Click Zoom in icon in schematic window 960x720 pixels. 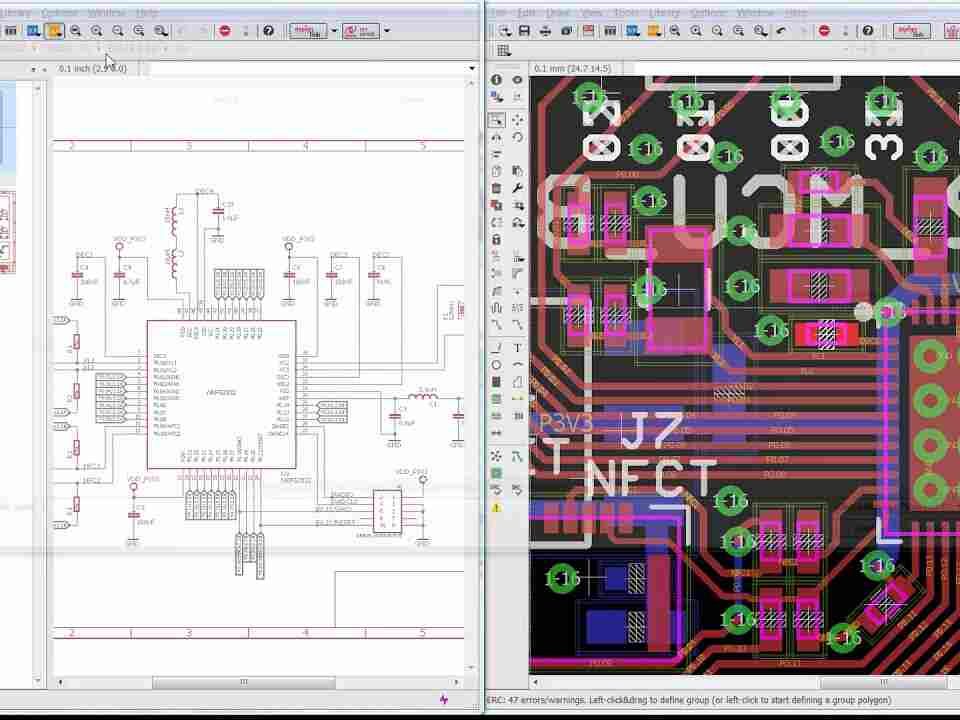coord(97,31)
